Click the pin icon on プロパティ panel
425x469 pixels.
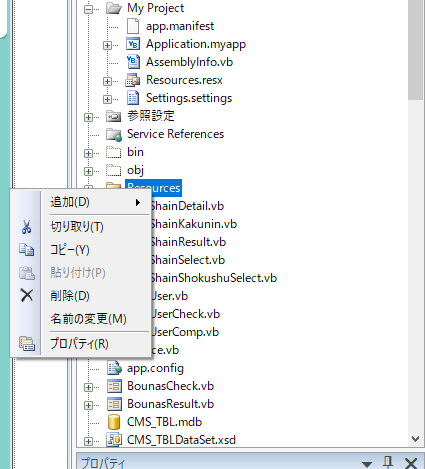tap(388, 463)
